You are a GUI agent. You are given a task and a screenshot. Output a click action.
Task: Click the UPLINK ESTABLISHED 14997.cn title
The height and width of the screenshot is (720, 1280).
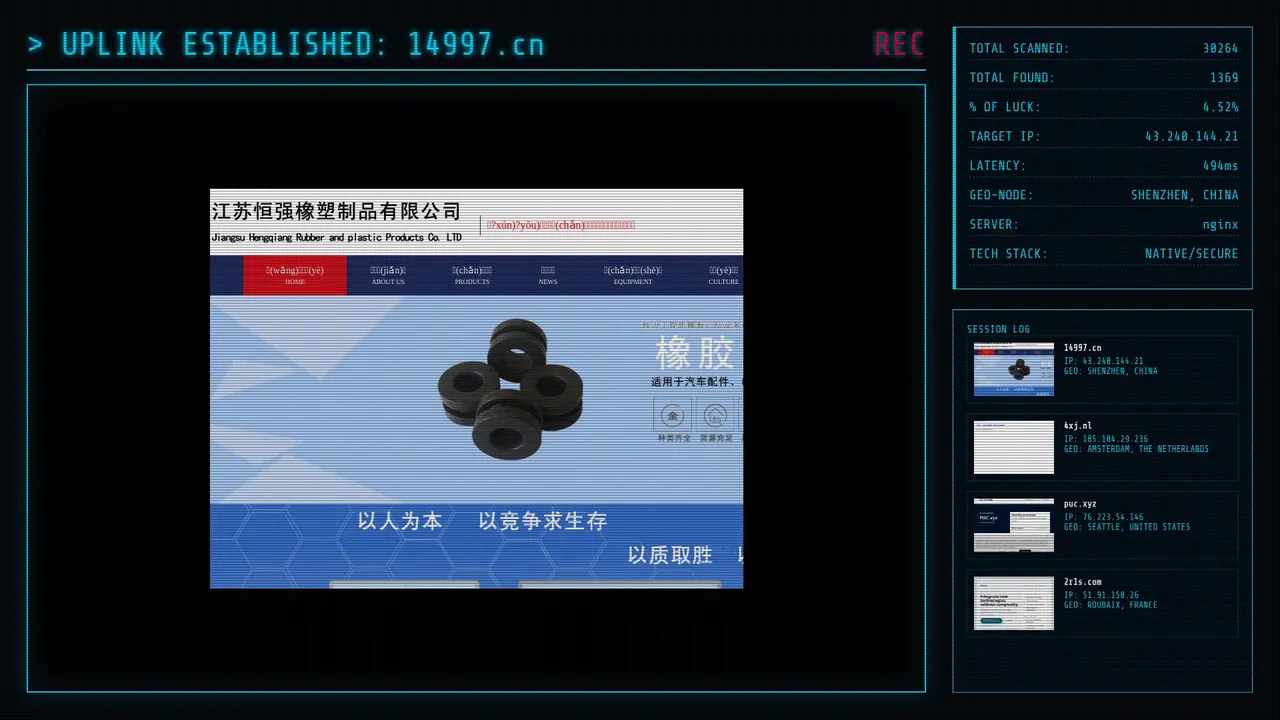[286, 44]
